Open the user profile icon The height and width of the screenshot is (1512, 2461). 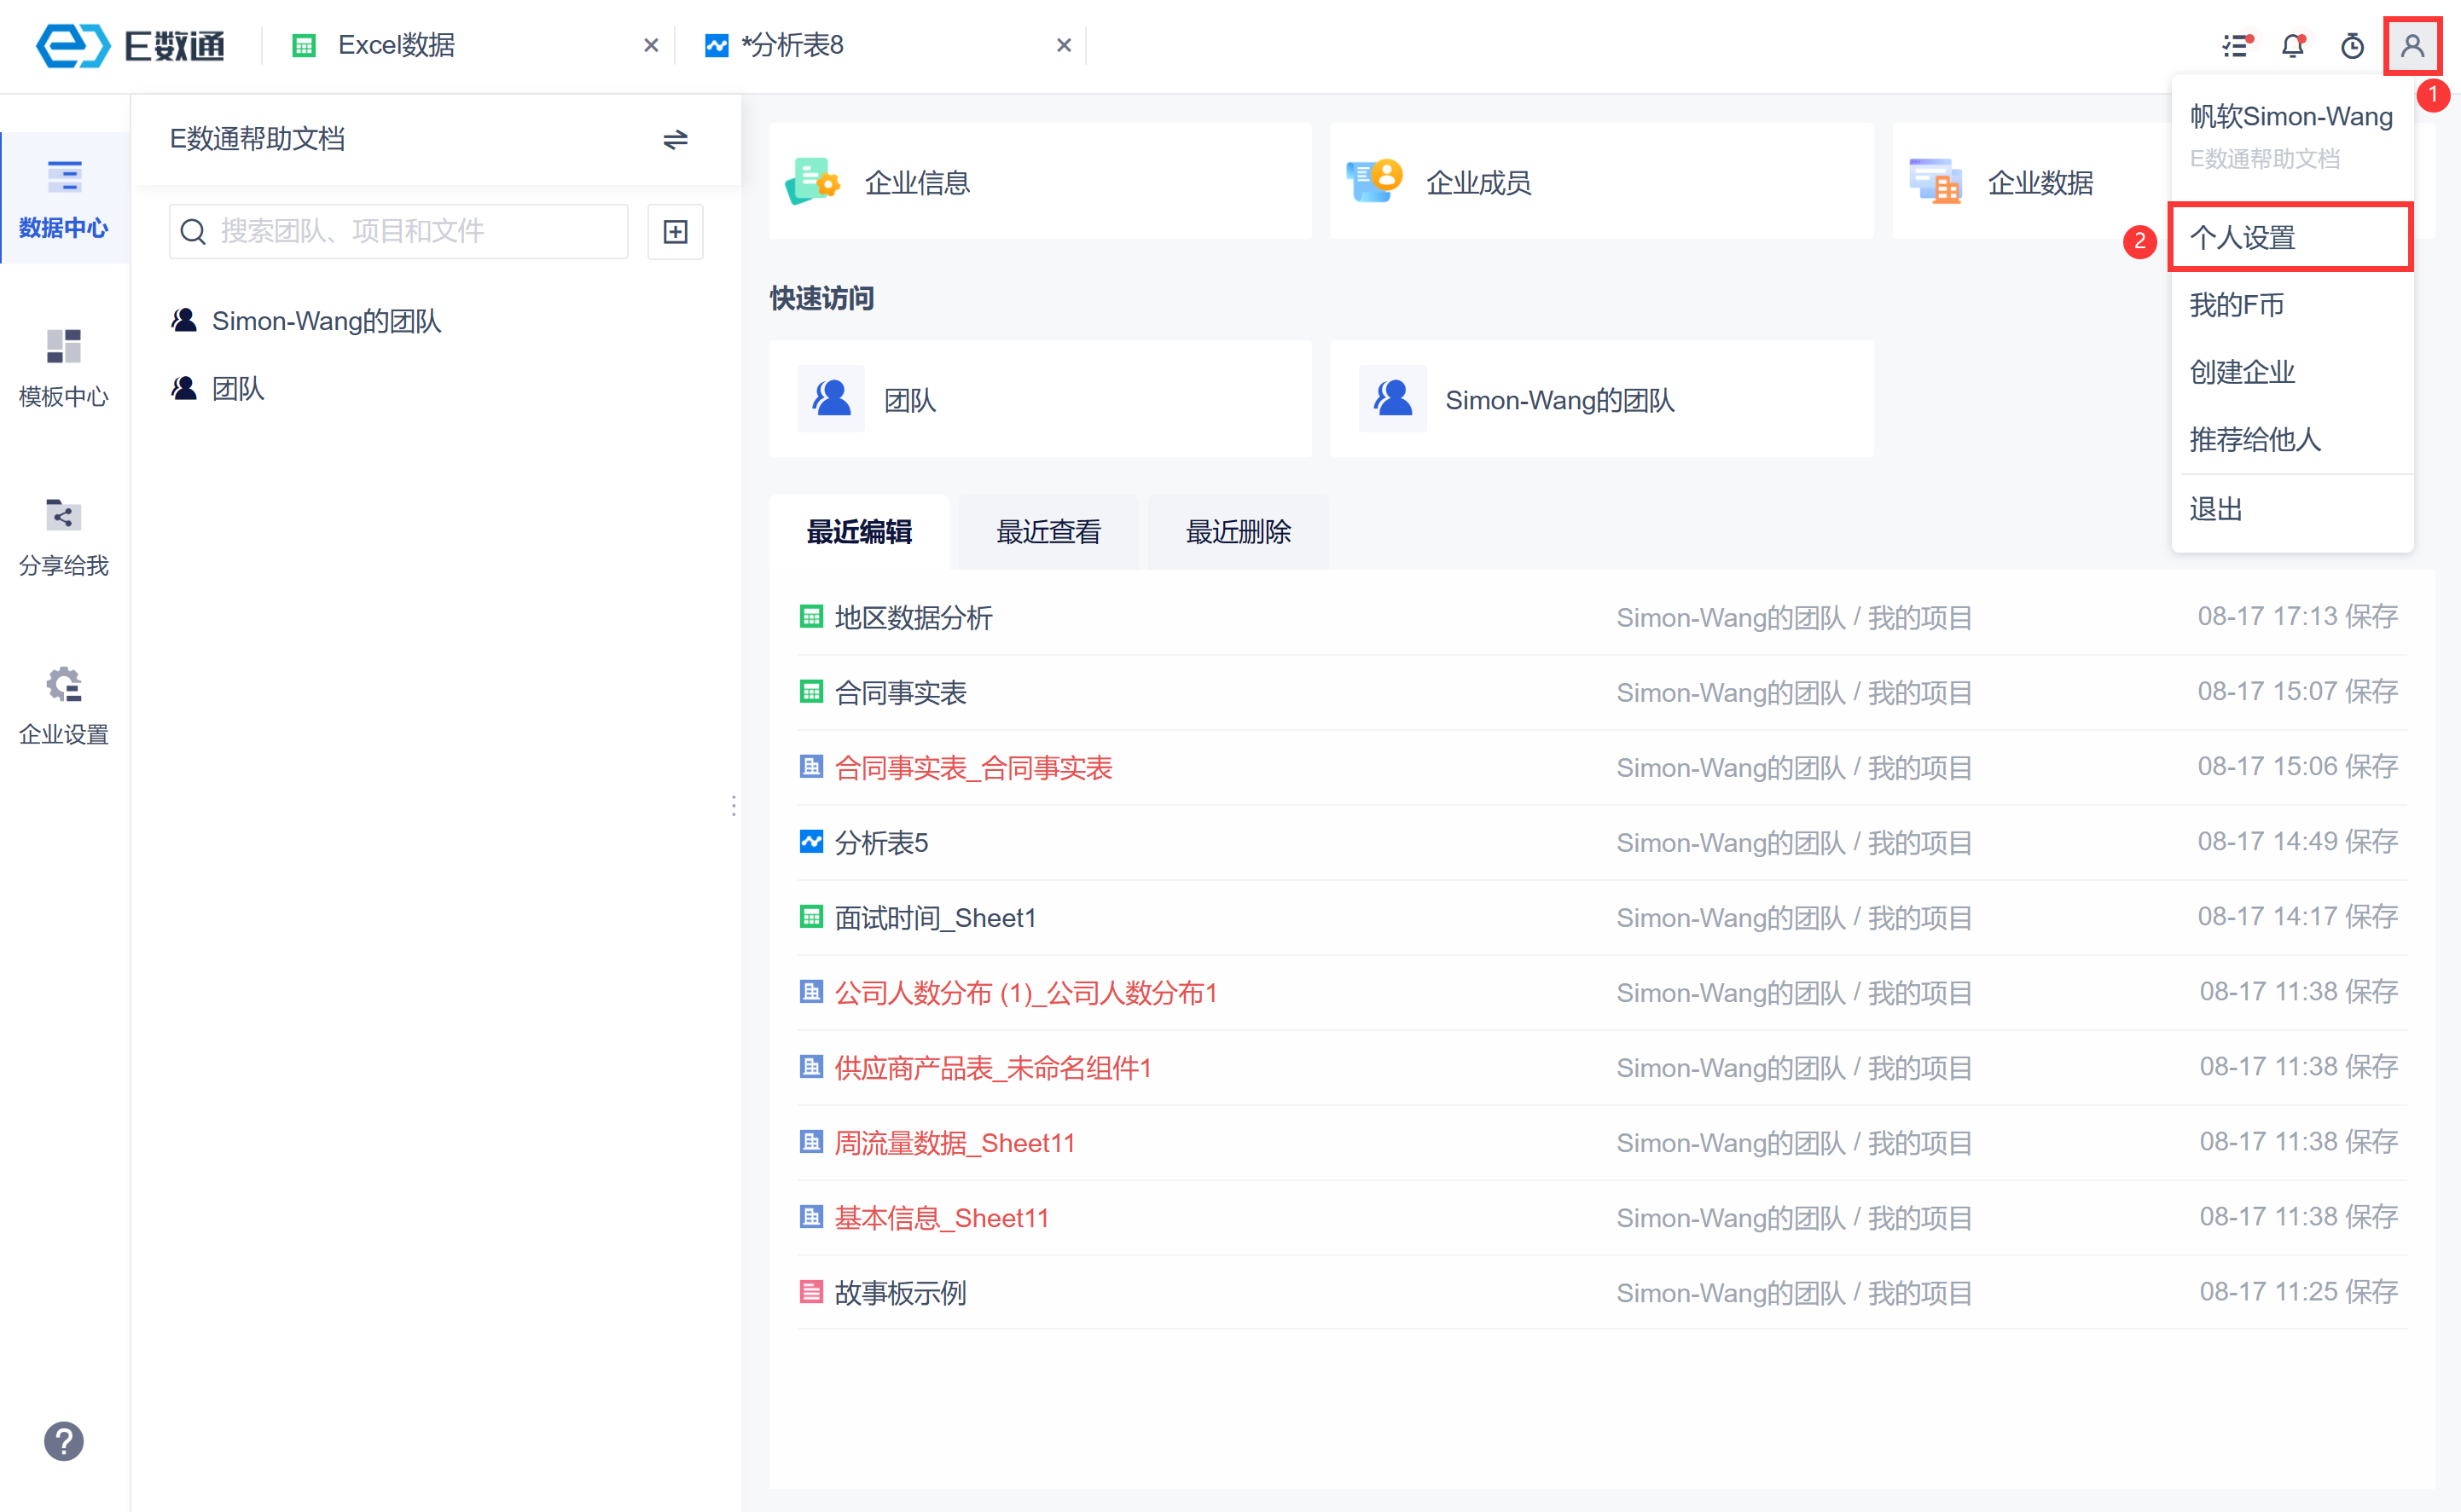pyautogui.click(x=2411, y=46)
